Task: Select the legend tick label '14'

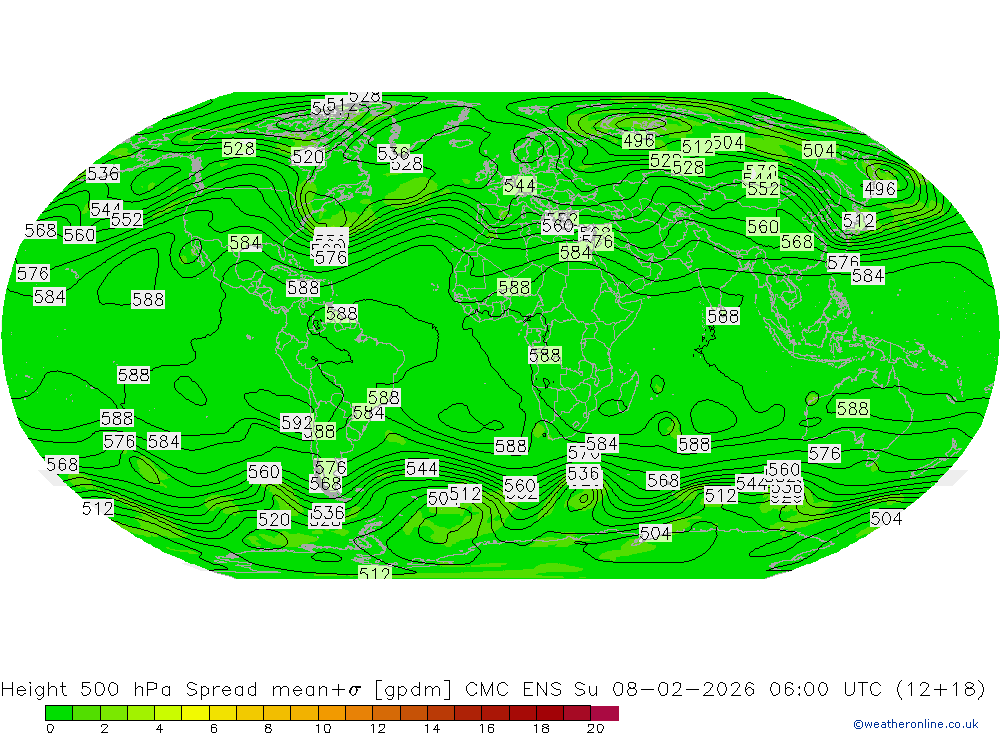Action: [x=432, y=728]
